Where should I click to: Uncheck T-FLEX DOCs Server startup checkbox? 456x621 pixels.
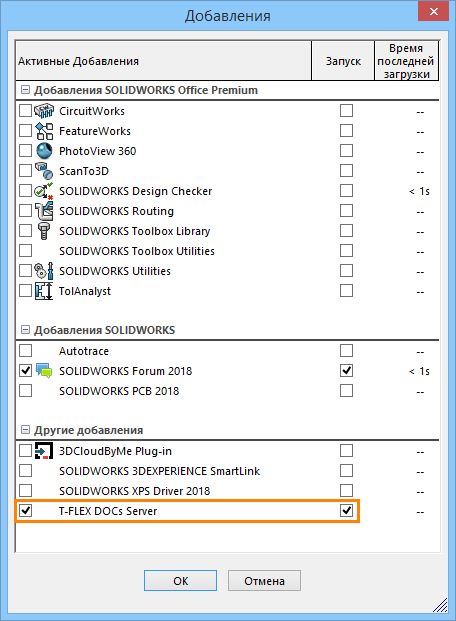[346, 511]
